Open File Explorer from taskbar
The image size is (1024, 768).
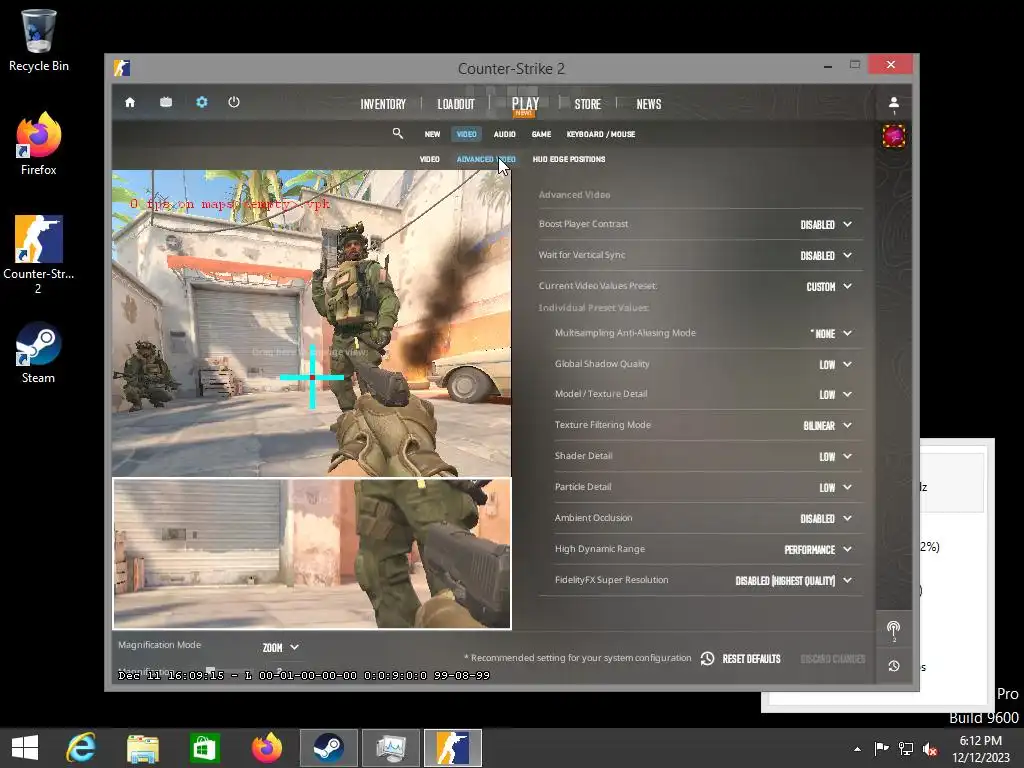tap(143, 748)
